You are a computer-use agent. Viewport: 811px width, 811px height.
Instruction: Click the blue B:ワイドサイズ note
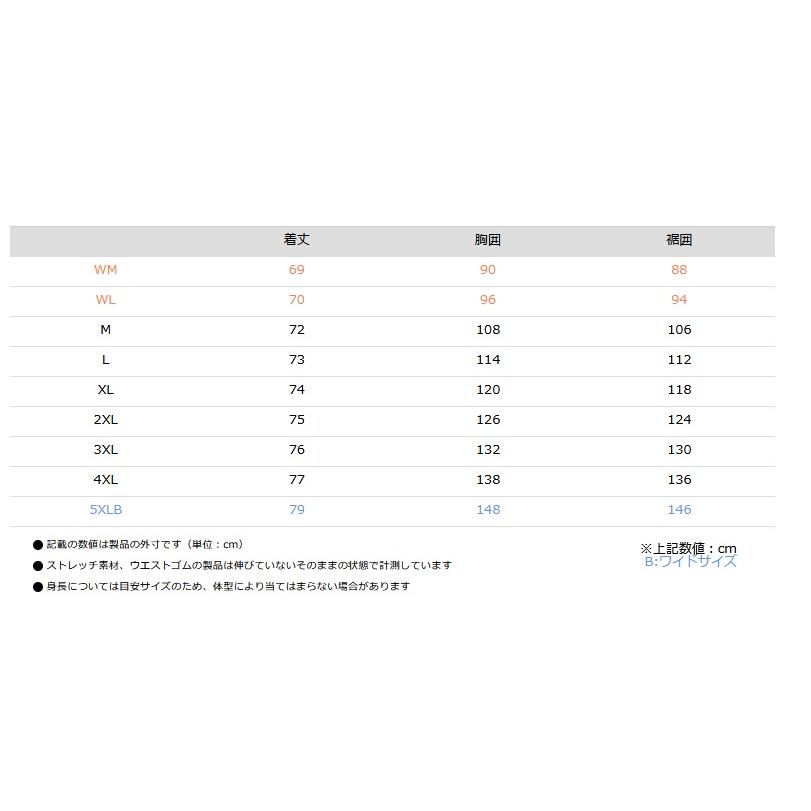coord(690,562)
